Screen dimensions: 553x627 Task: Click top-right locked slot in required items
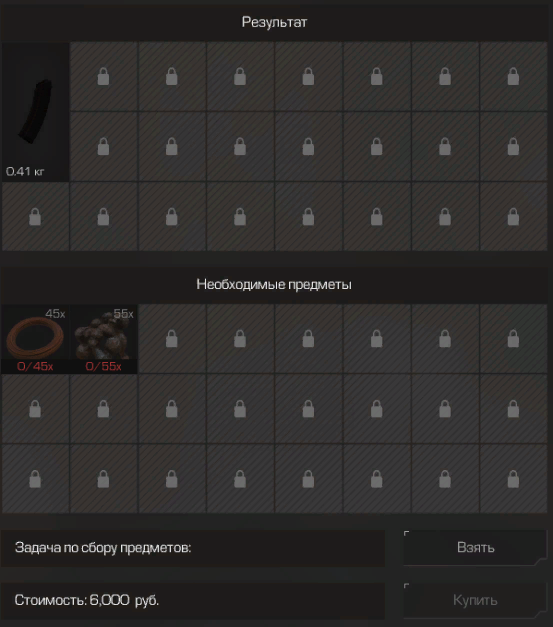tap(513, 339)
